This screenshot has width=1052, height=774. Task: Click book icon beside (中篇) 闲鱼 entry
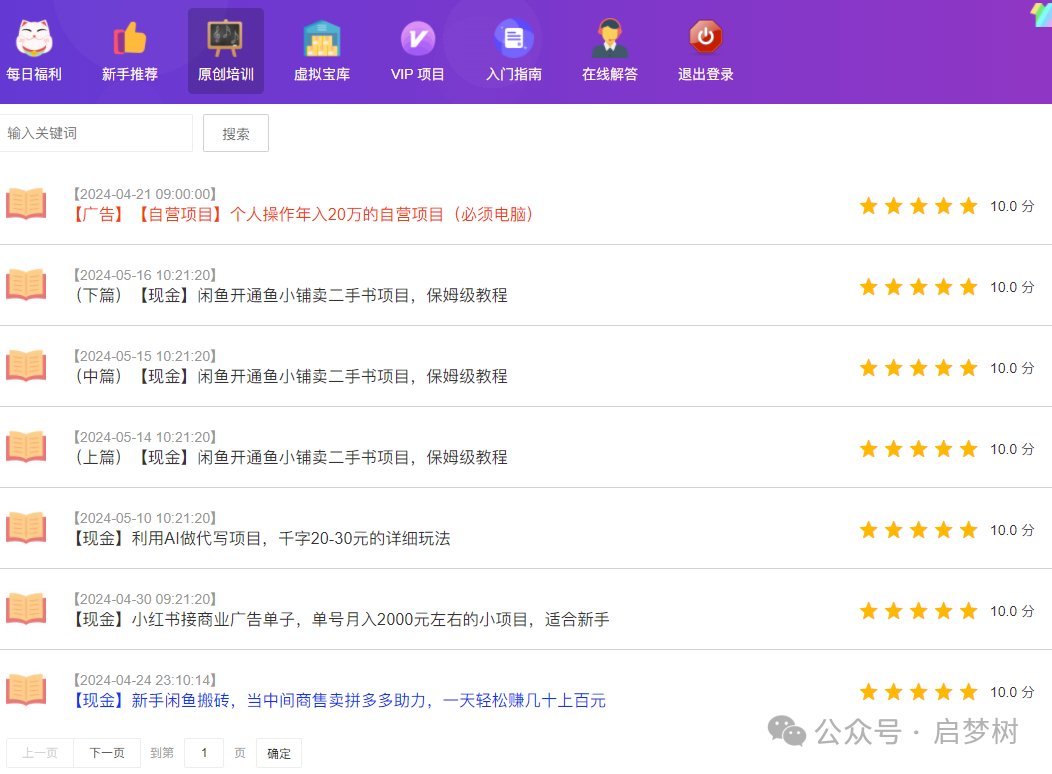26,366
